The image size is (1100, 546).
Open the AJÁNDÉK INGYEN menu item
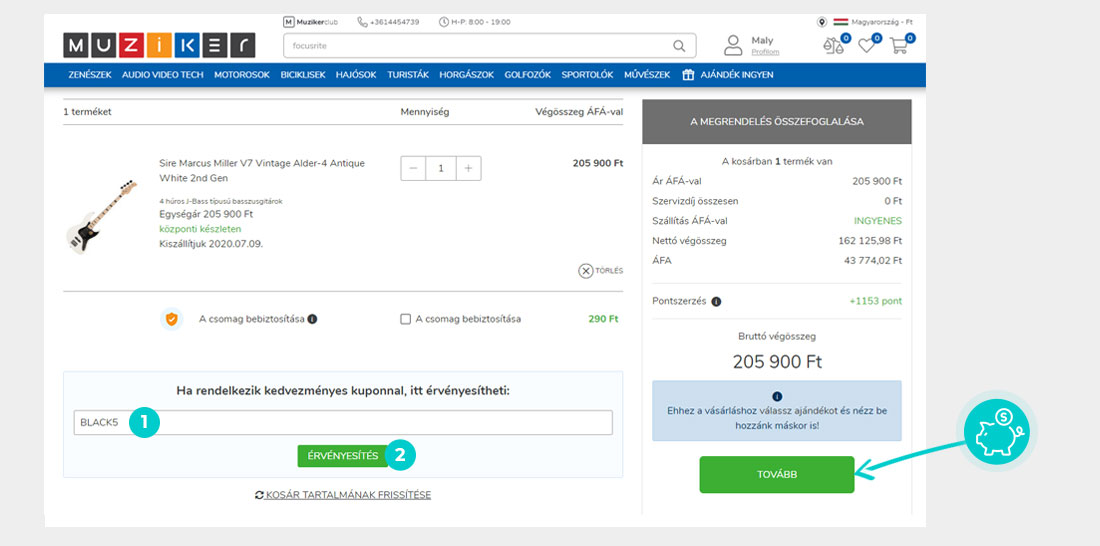737,74
